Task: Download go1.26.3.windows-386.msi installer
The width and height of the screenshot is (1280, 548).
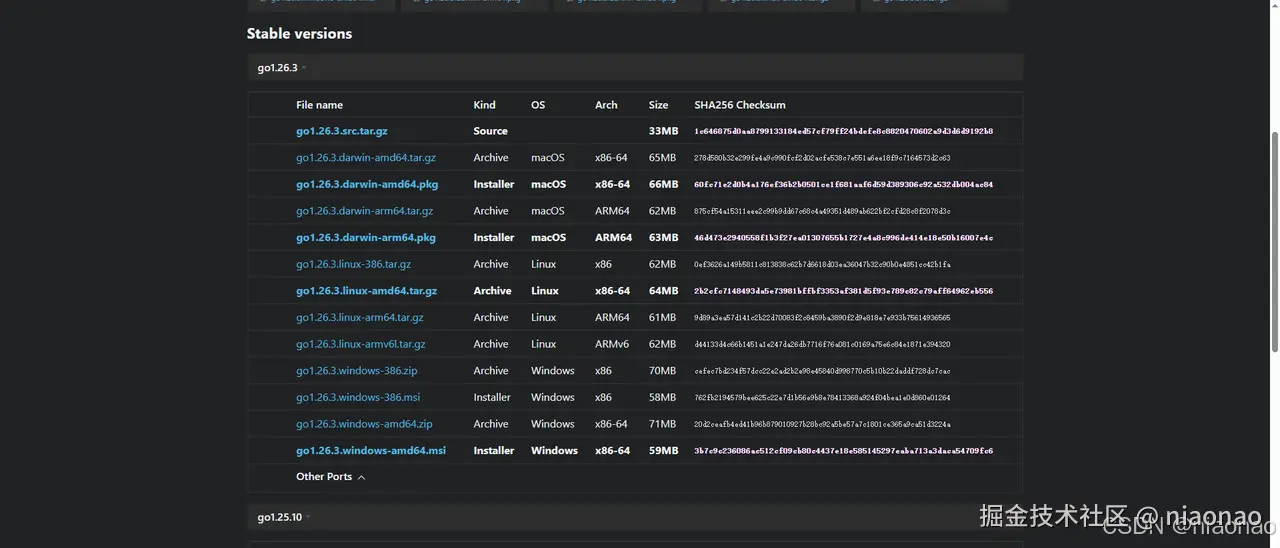Action: pos(358,397)
